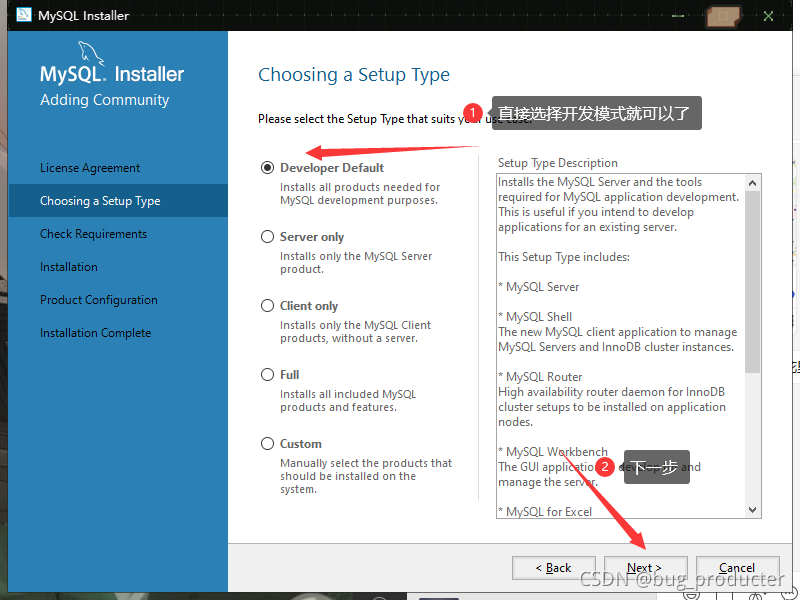
Task: Cancel the MySQL installation
Action: click(737, 568)
